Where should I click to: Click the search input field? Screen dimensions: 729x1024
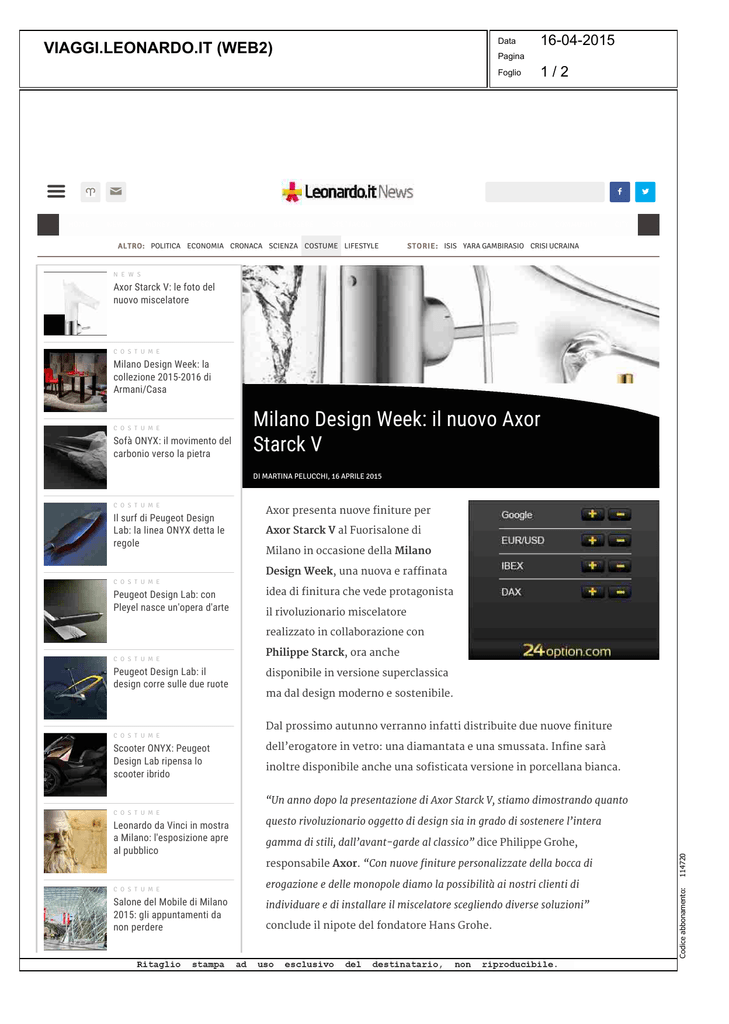pos(544,191)
